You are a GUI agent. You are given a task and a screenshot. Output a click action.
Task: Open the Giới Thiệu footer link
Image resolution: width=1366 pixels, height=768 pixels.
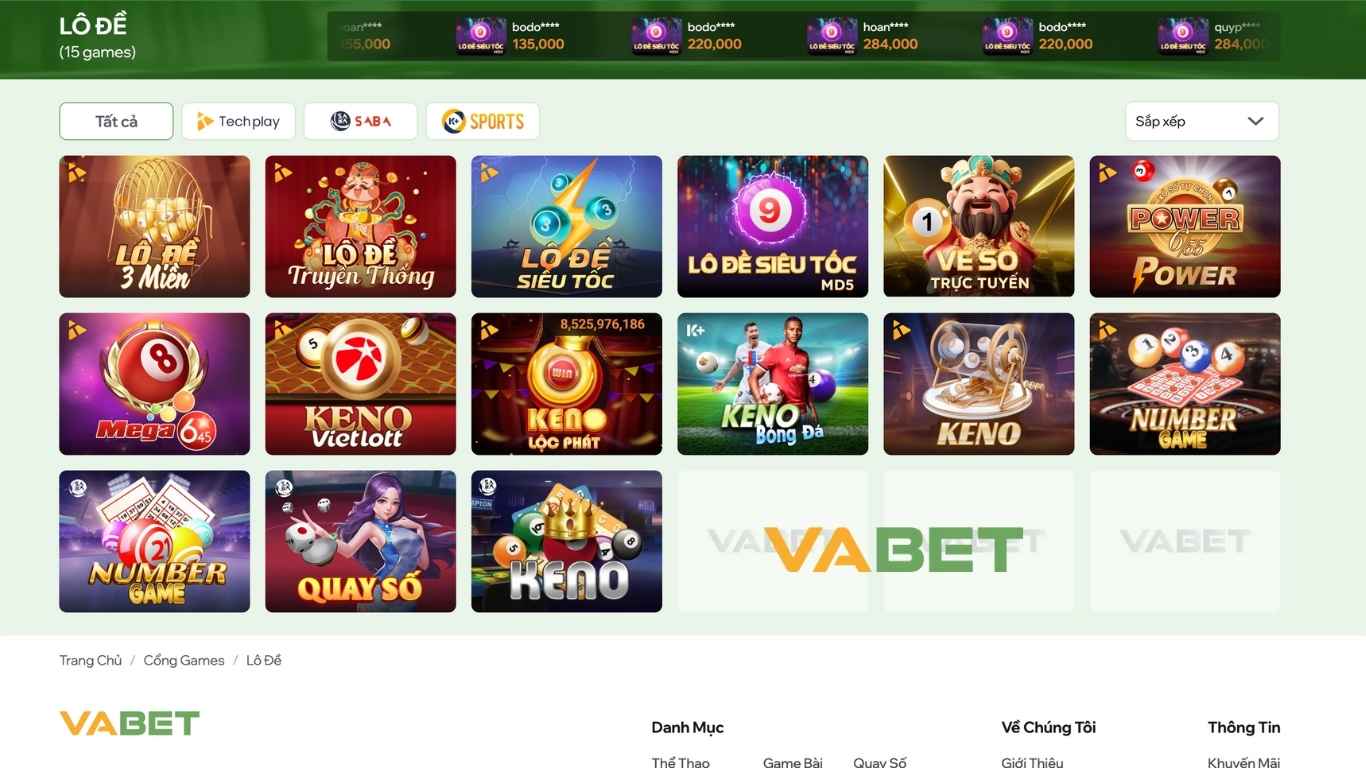pos(1031,762)
